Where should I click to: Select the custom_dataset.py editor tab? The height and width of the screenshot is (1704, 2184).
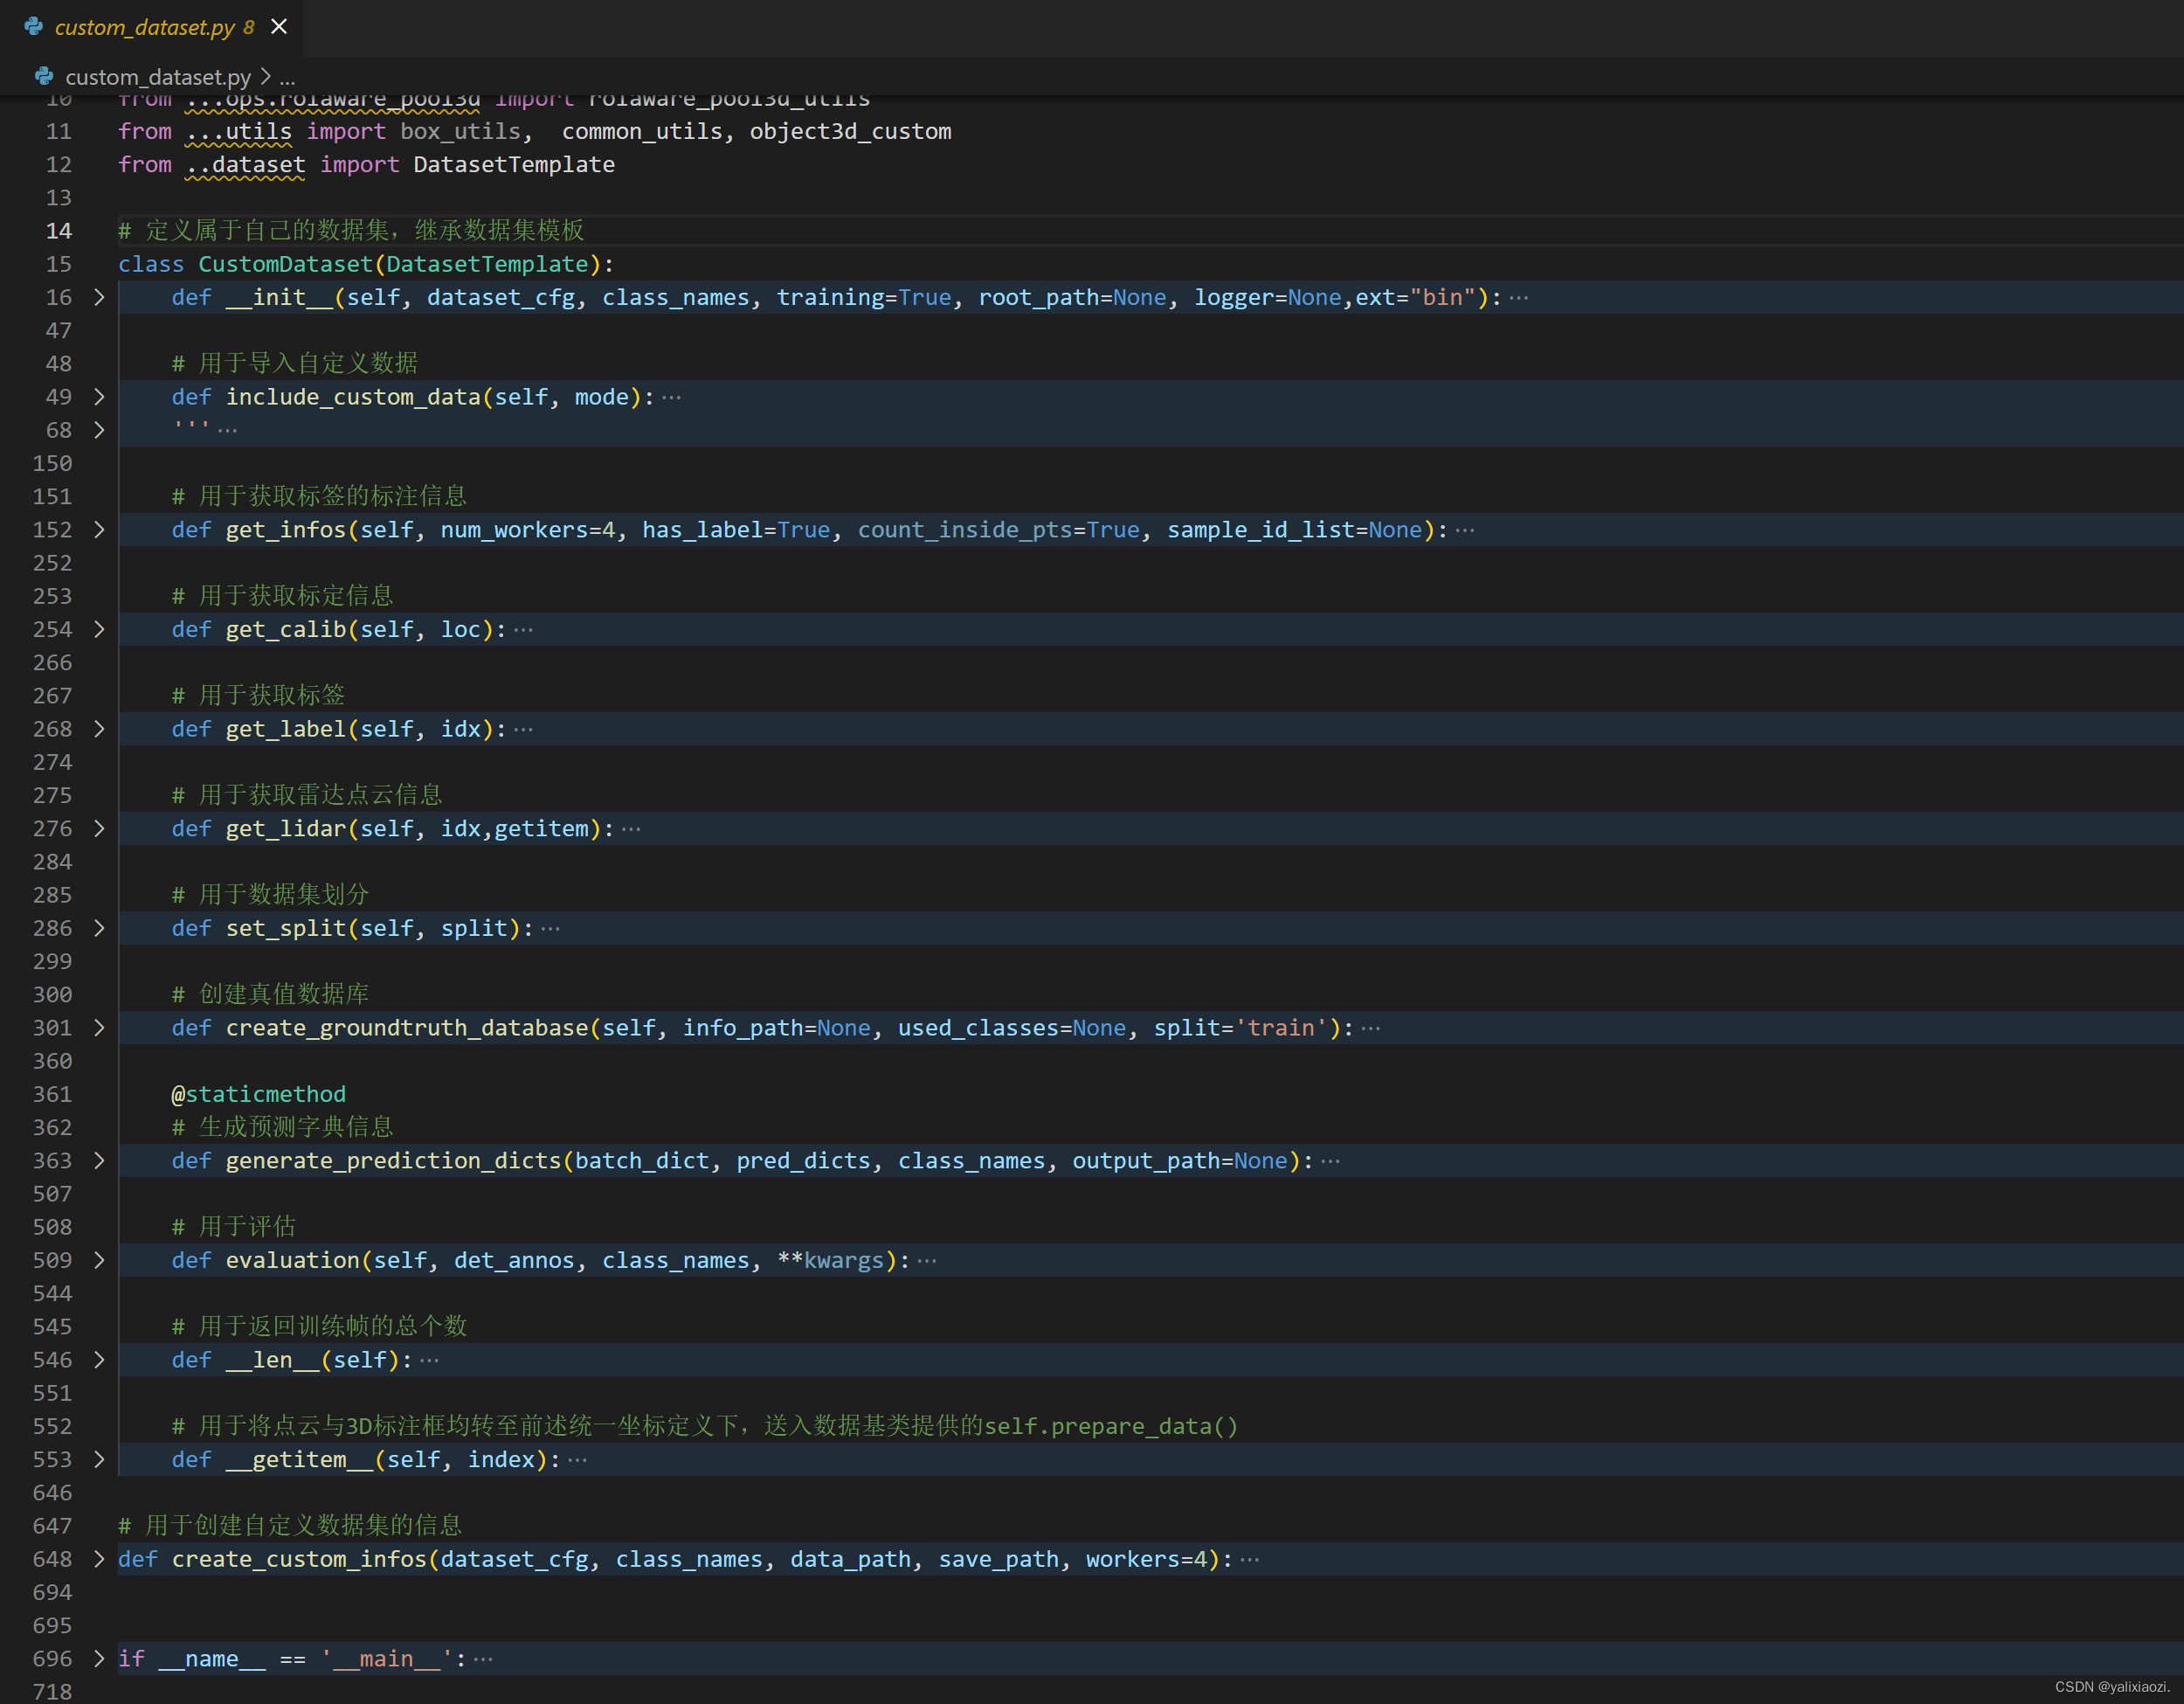click(144, 27)
